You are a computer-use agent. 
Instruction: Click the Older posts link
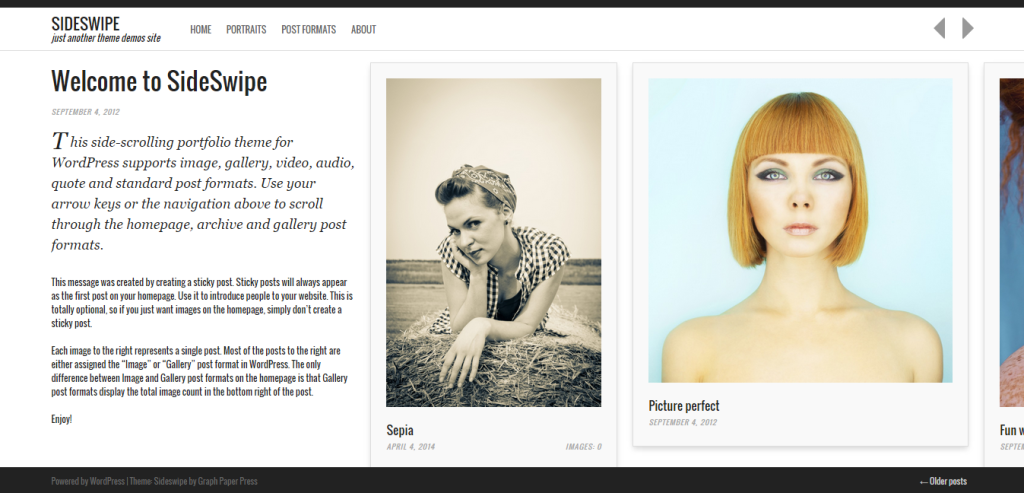[942, 481]
